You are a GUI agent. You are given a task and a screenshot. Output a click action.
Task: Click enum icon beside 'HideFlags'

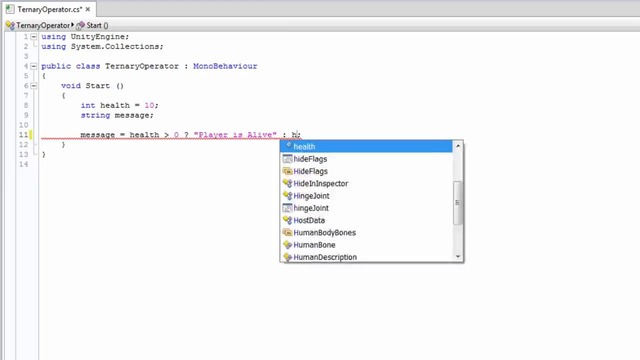click(287, 171)
